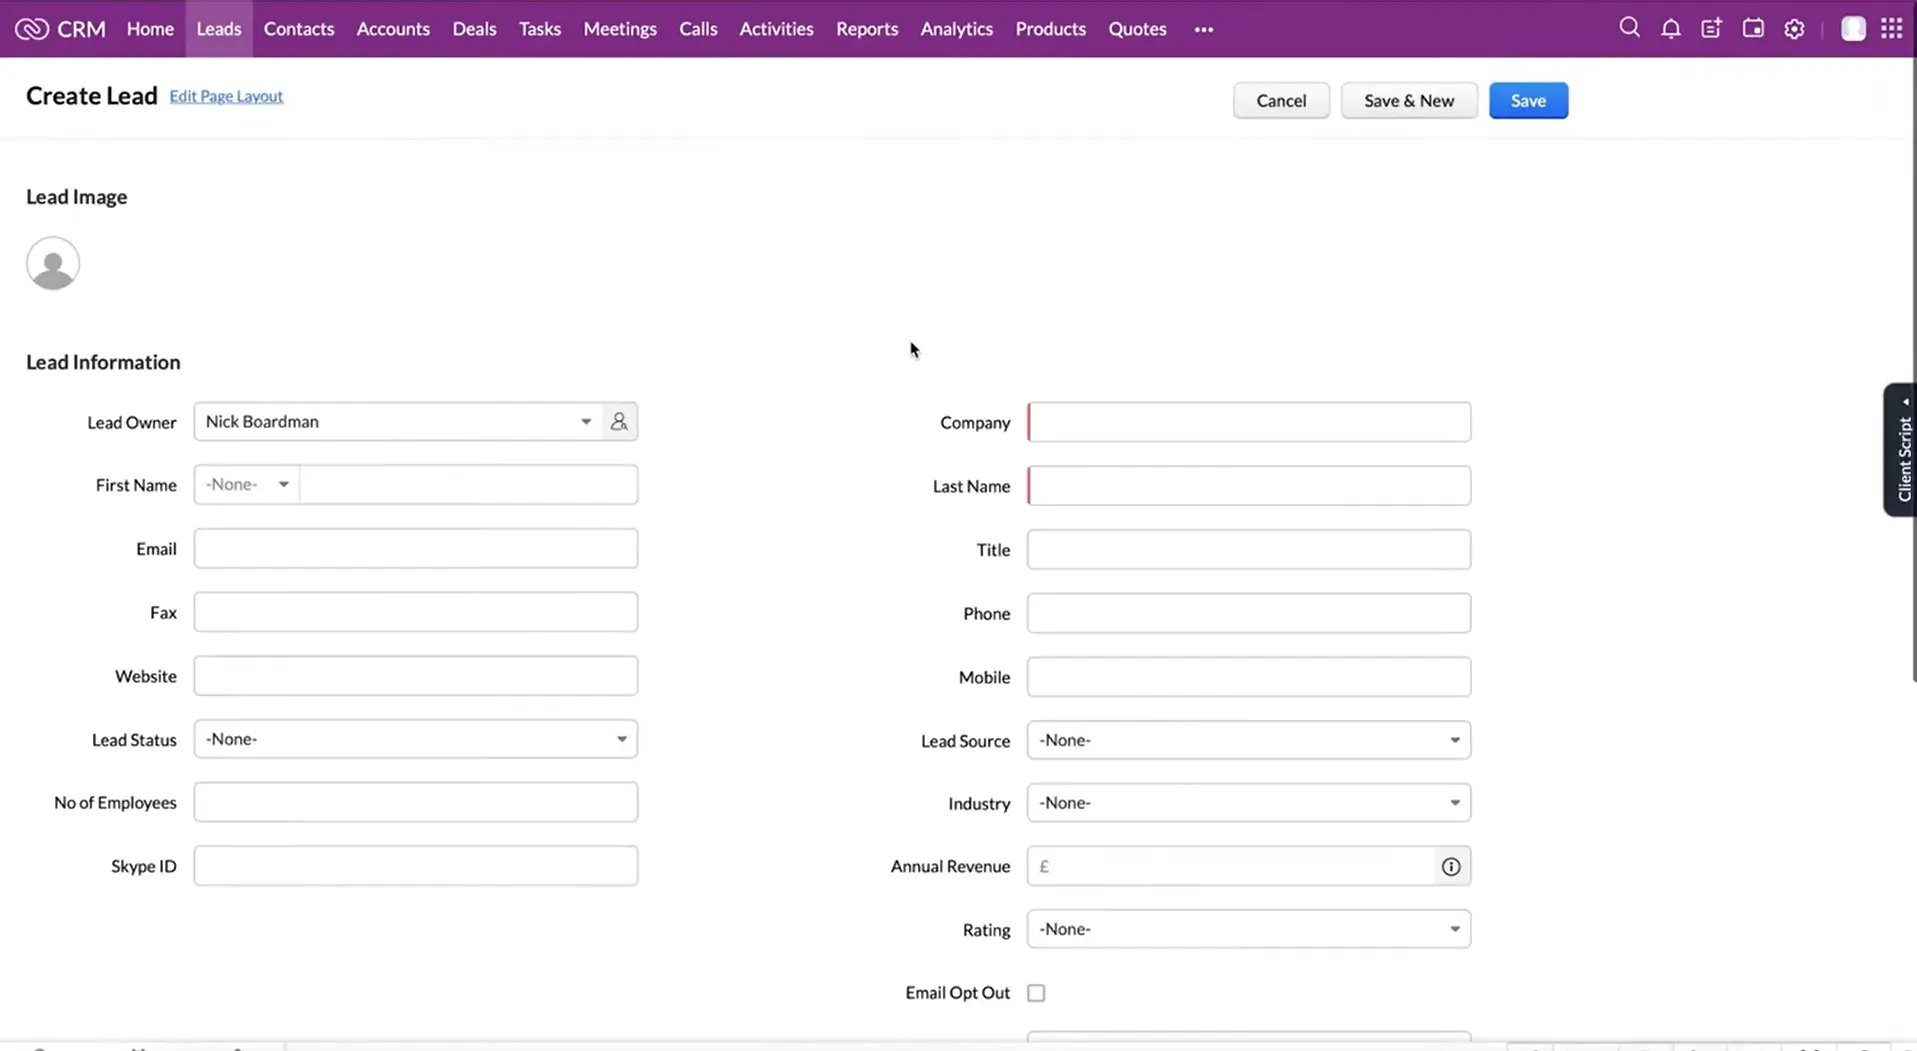Image resolution: width=1917 pixels, height=1051 pixels.
Task: Open the settings gear icon
Action: (x=1794, y=29)
